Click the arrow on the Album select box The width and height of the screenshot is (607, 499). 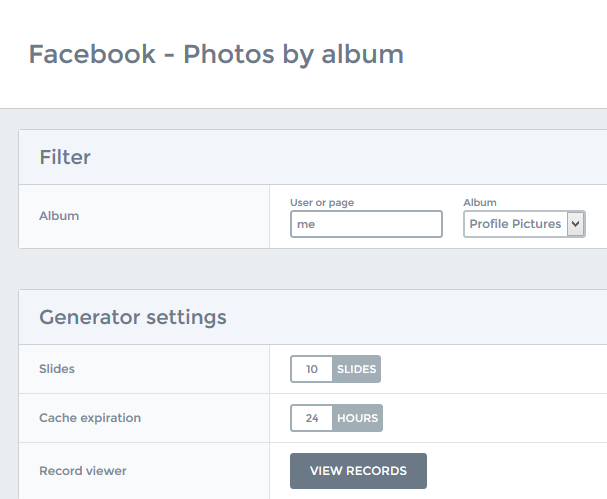pos(576,224)
